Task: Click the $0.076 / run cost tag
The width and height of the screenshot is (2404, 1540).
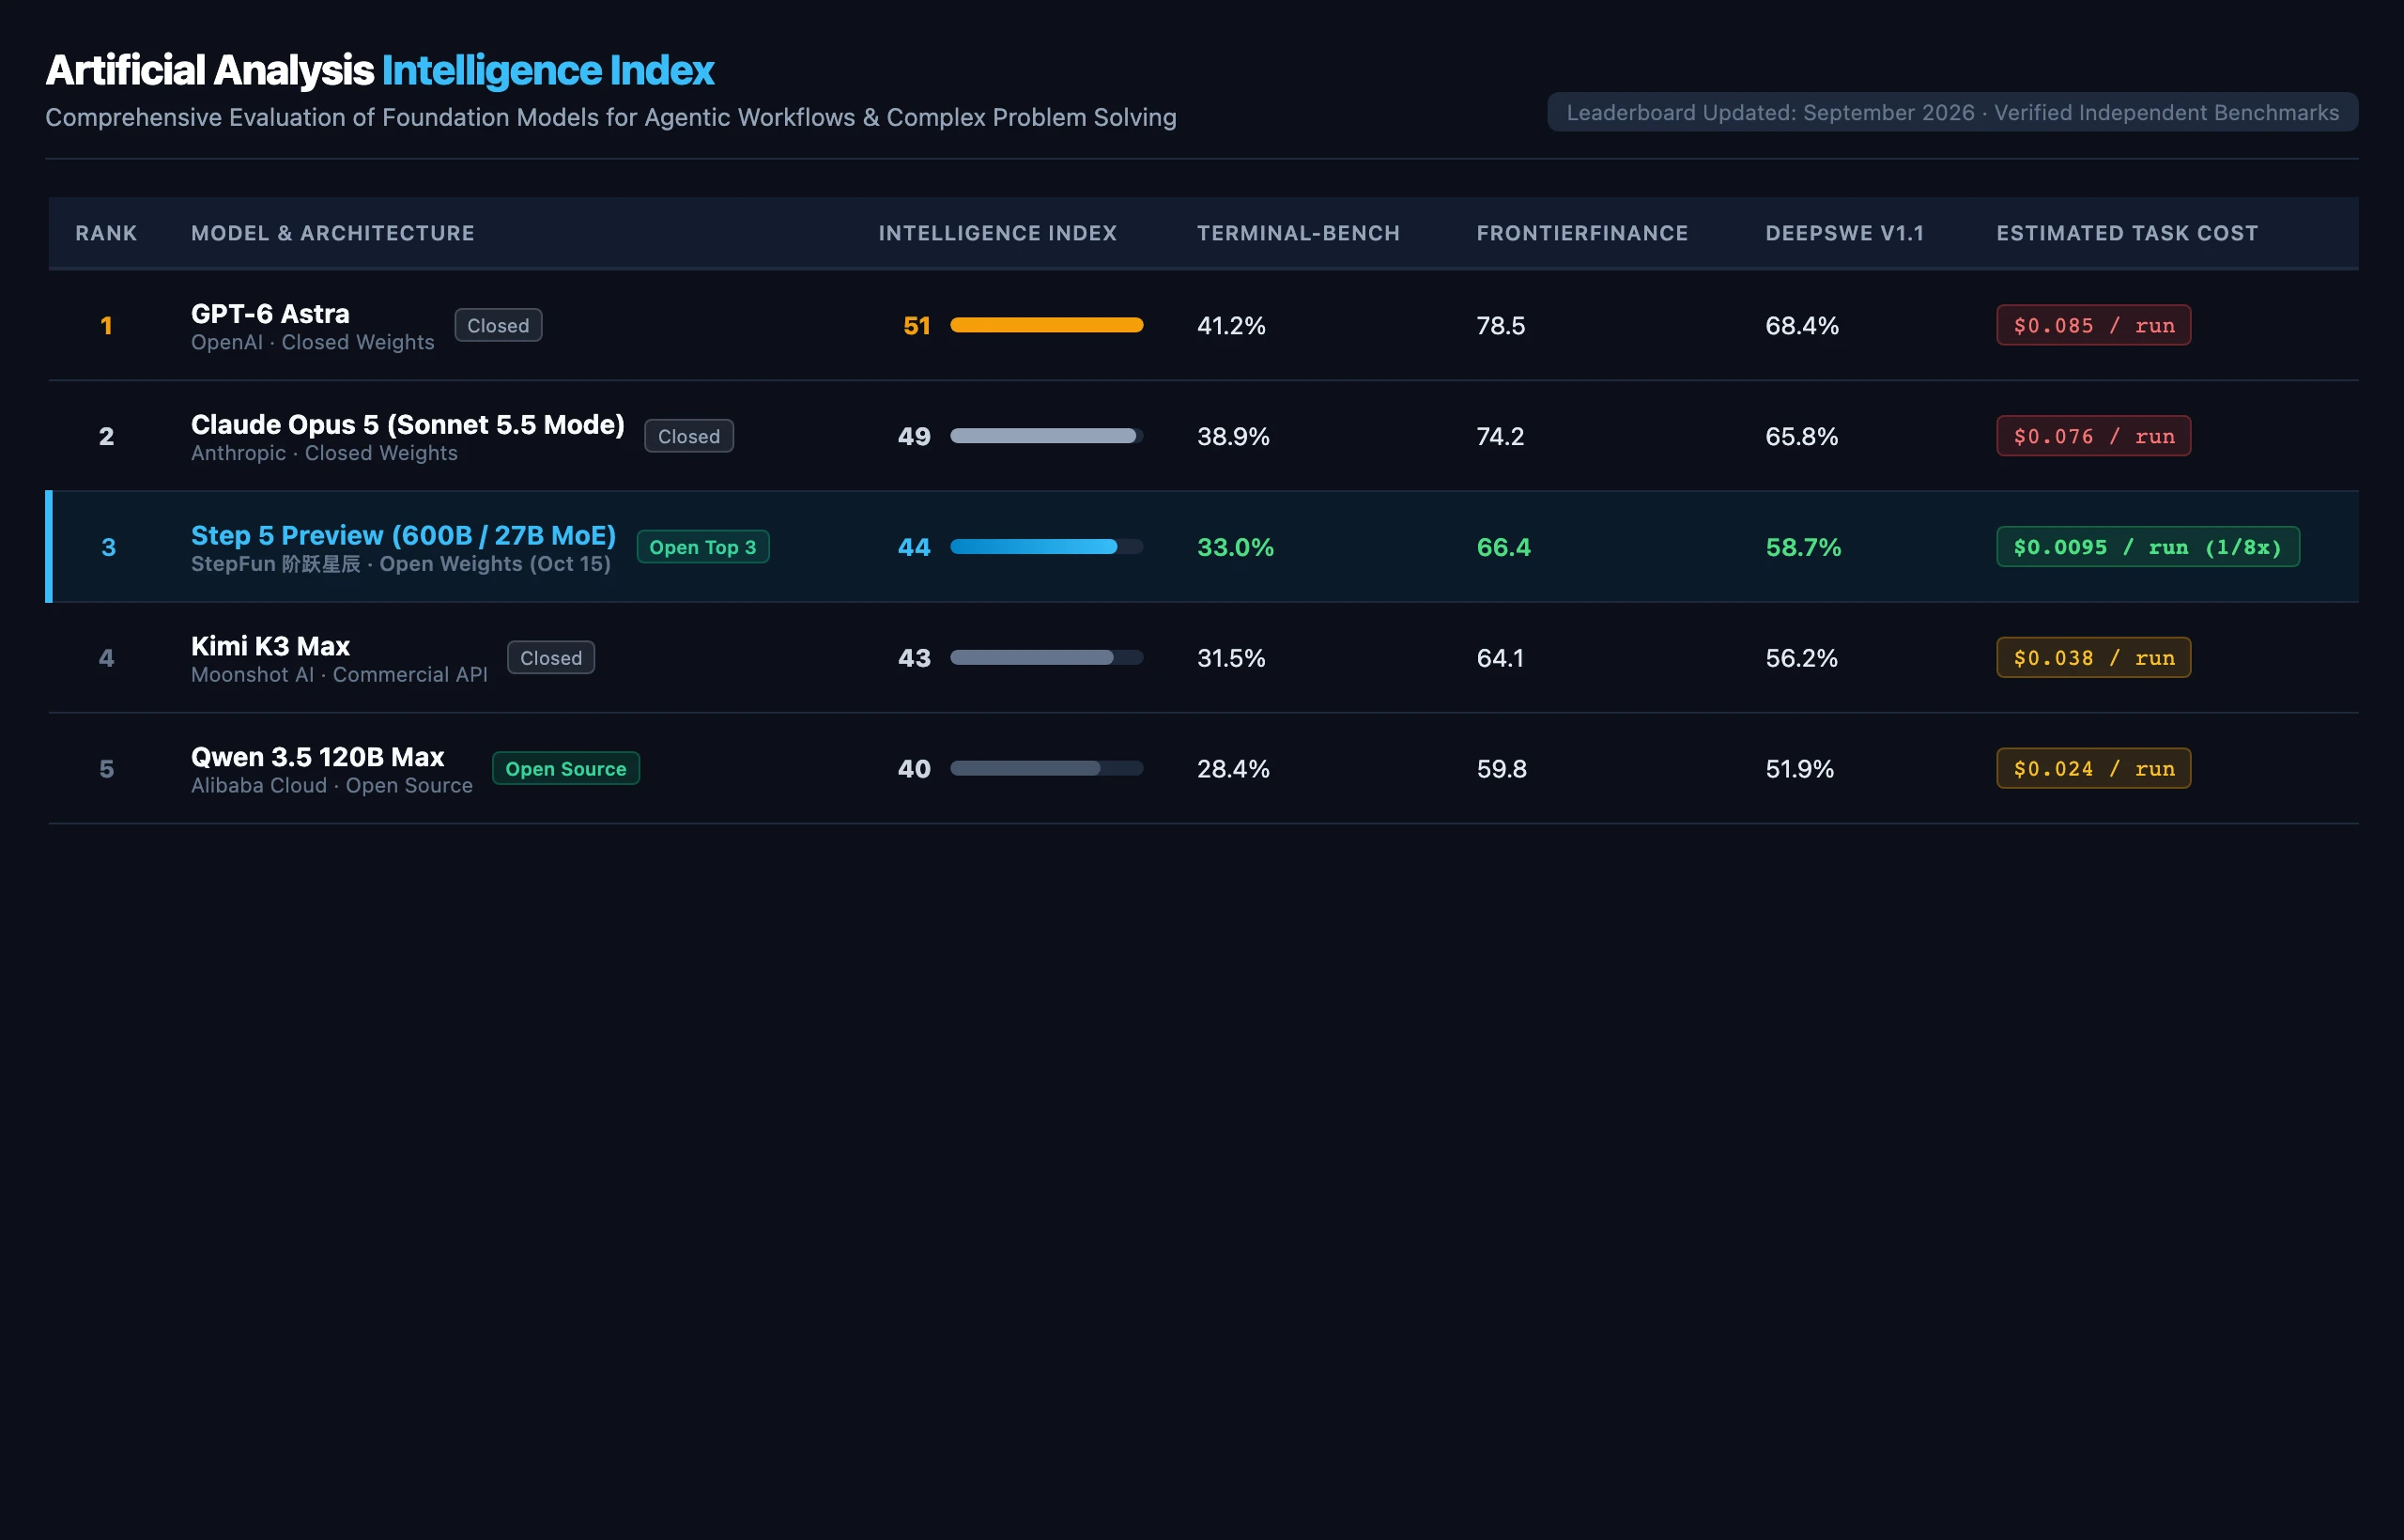Action: click(x=2093, y=436)
